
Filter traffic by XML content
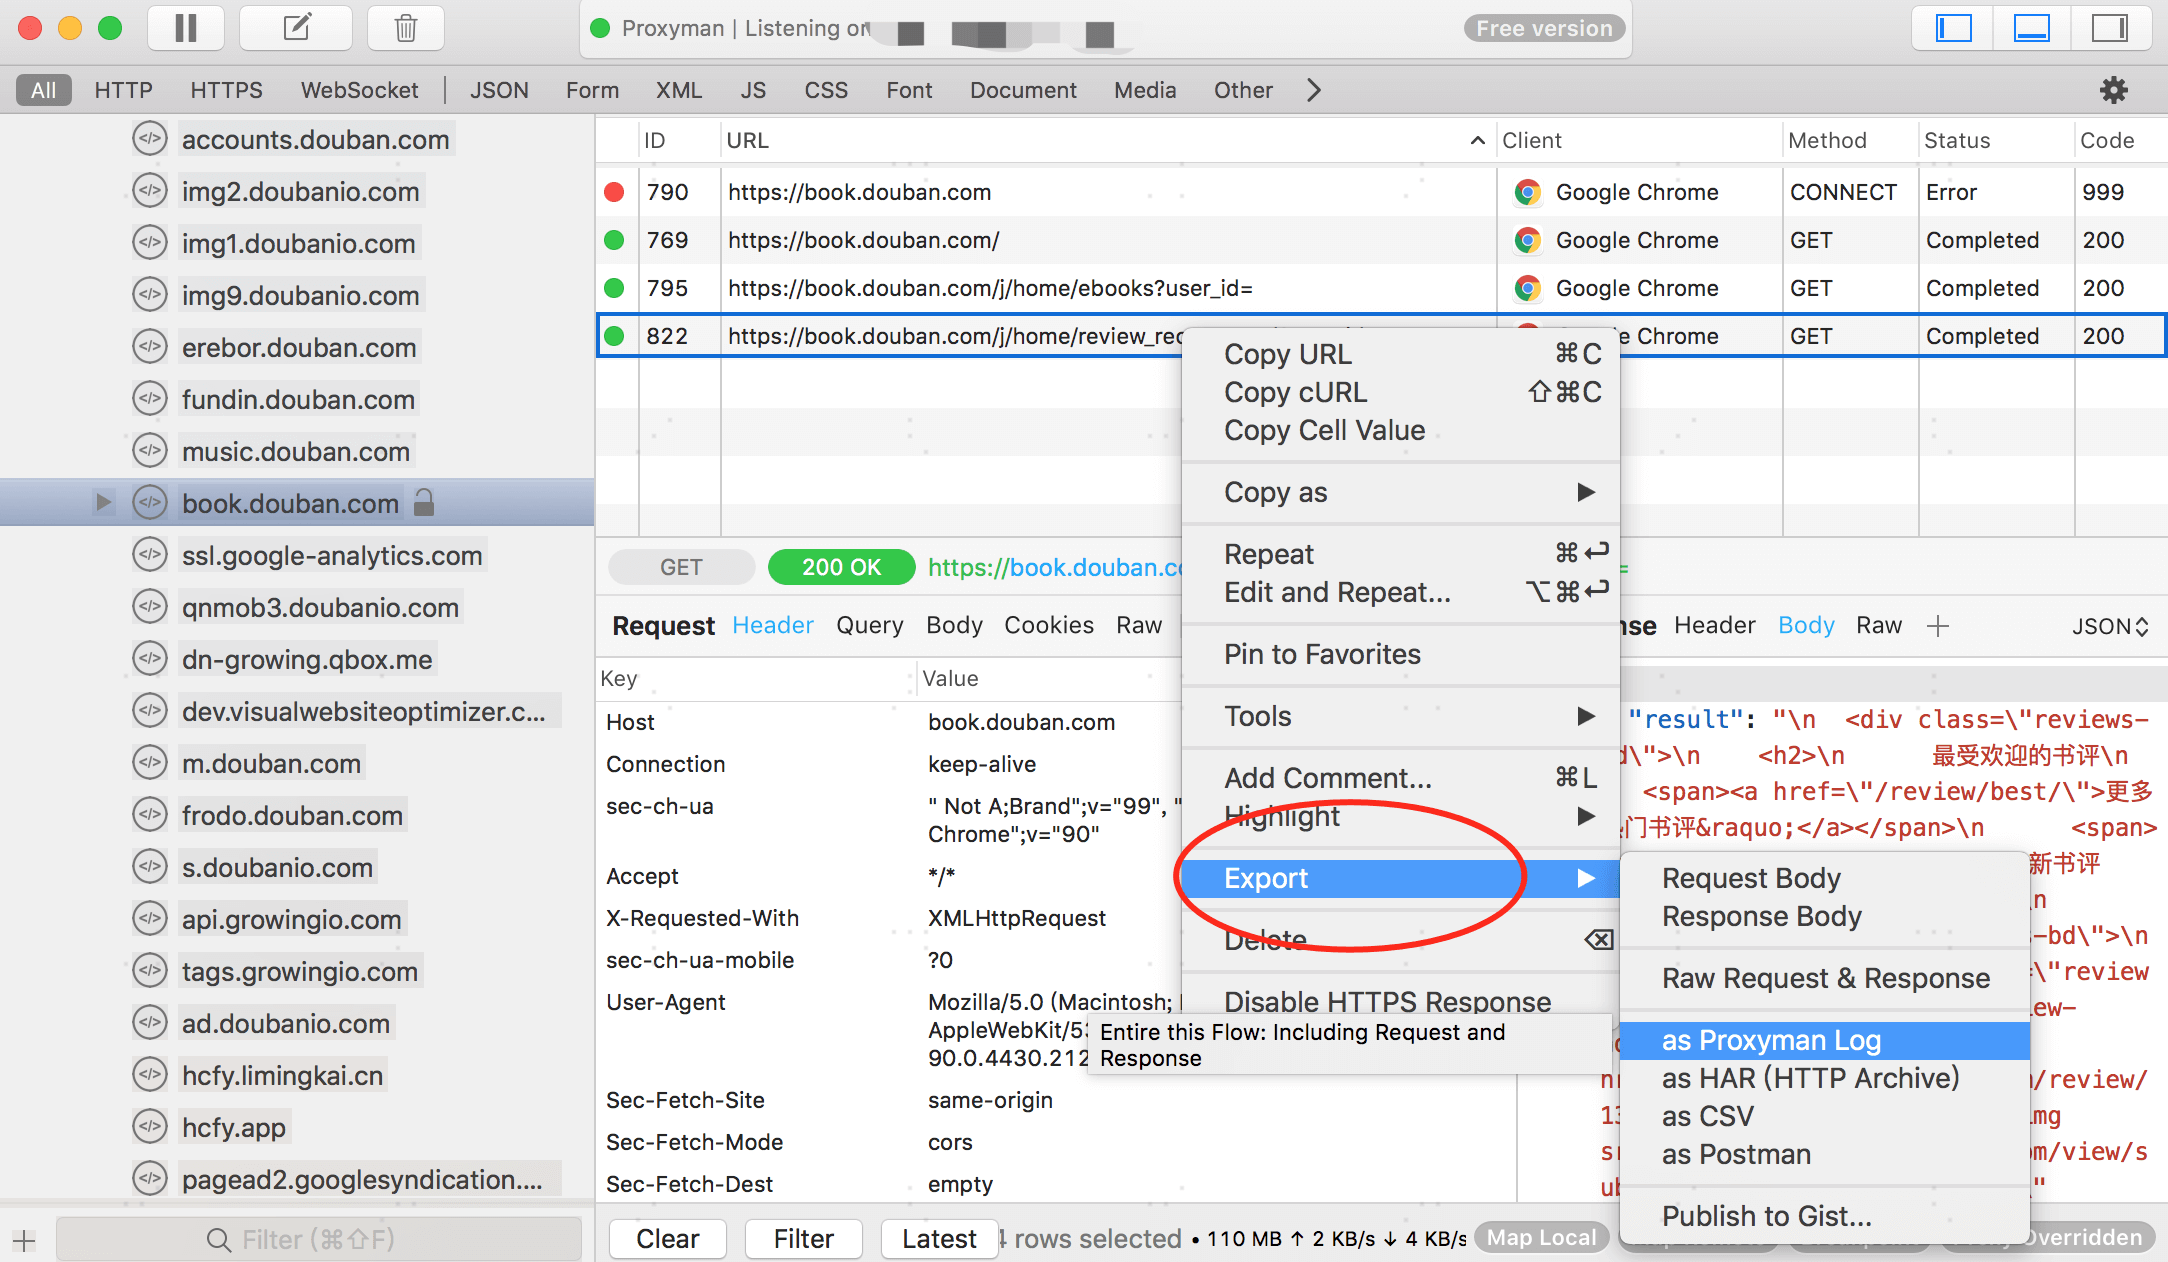pos(679,90)
